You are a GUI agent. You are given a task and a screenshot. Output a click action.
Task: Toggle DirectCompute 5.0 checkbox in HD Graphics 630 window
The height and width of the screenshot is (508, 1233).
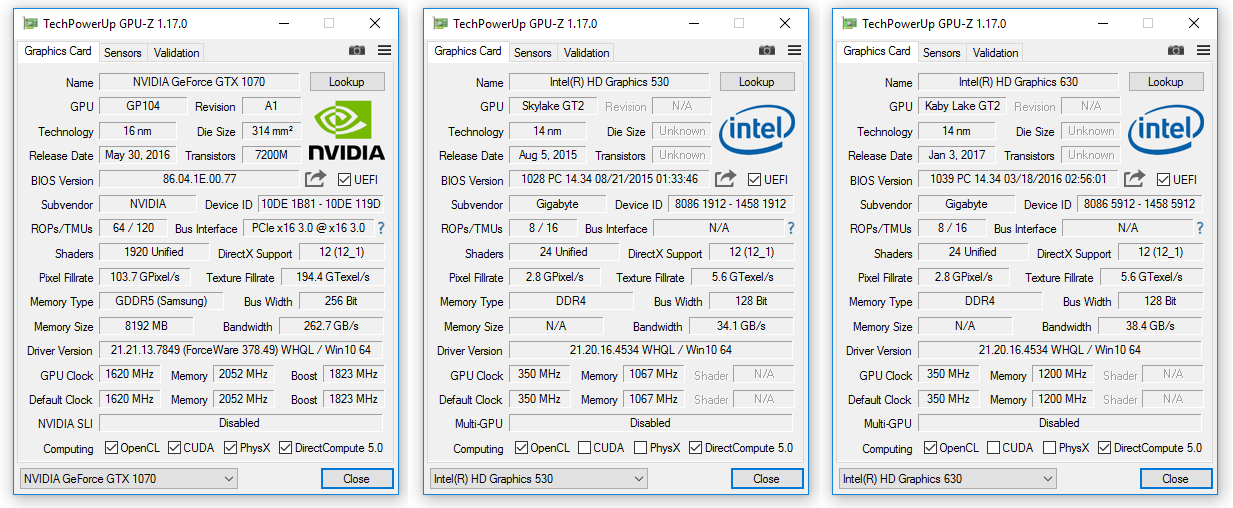click(x=1105, y=448)
